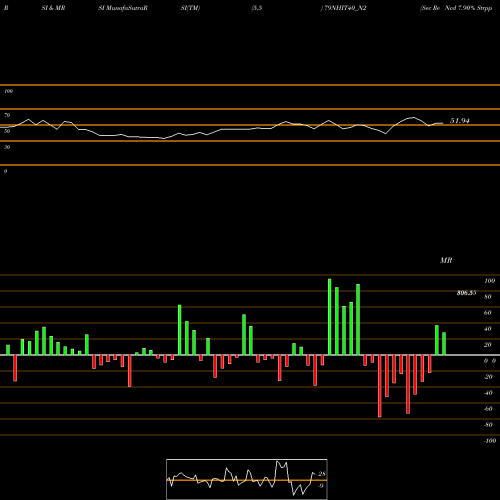Click the 'Ncd 7.90% Strpp' title text
Screen dimensions: 500x500
coord(468,8)
